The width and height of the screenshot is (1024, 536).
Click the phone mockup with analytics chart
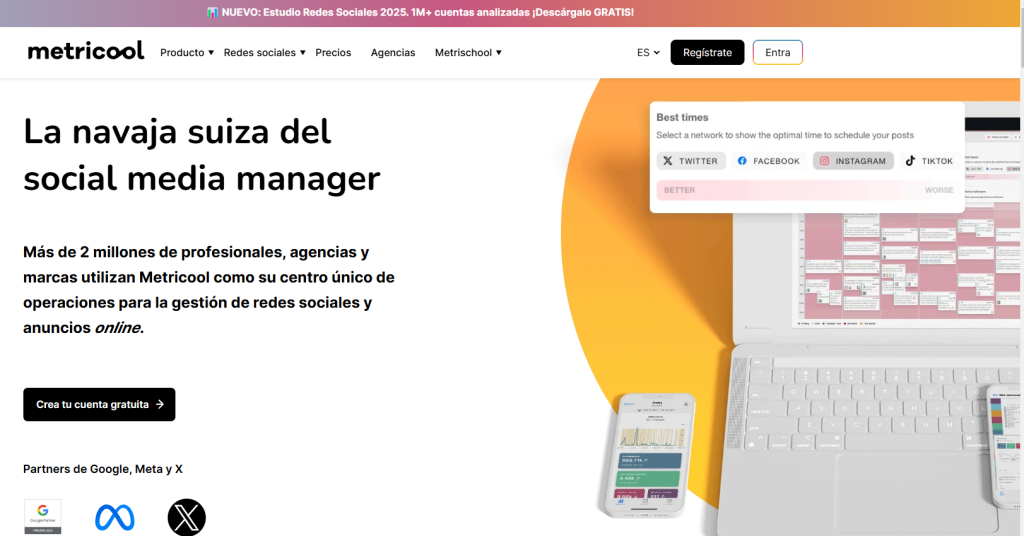(x=650, y=454)
